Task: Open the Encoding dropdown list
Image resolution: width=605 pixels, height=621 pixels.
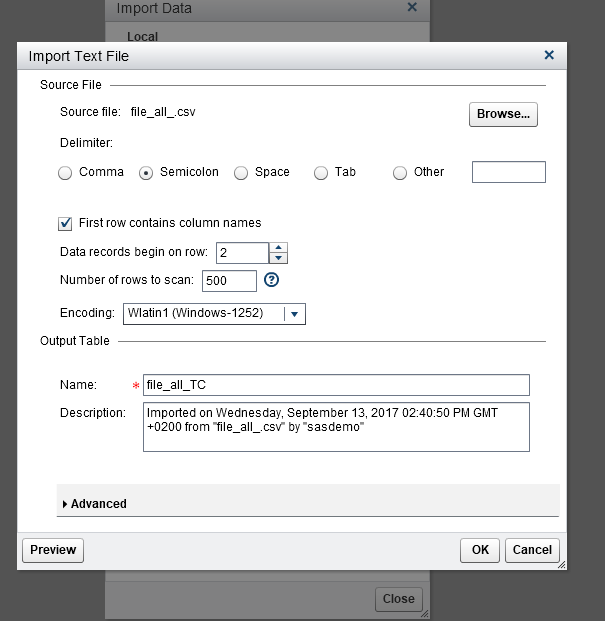Action: click(294, 314)
